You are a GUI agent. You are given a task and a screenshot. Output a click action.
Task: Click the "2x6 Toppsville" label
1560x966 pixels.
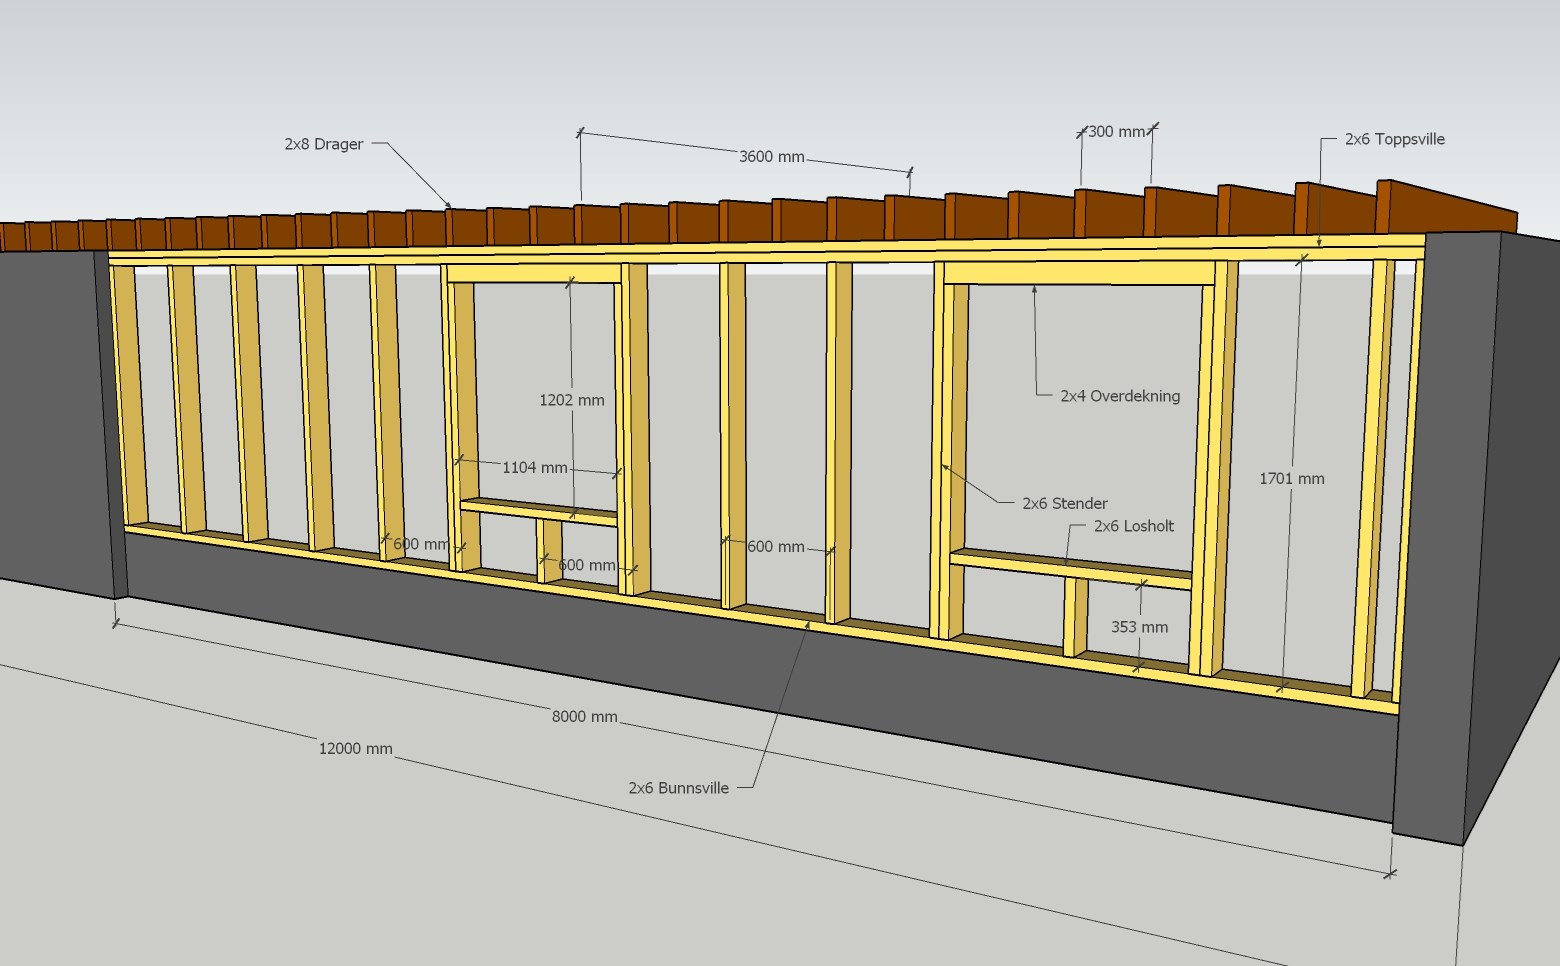coord(1394,139)
